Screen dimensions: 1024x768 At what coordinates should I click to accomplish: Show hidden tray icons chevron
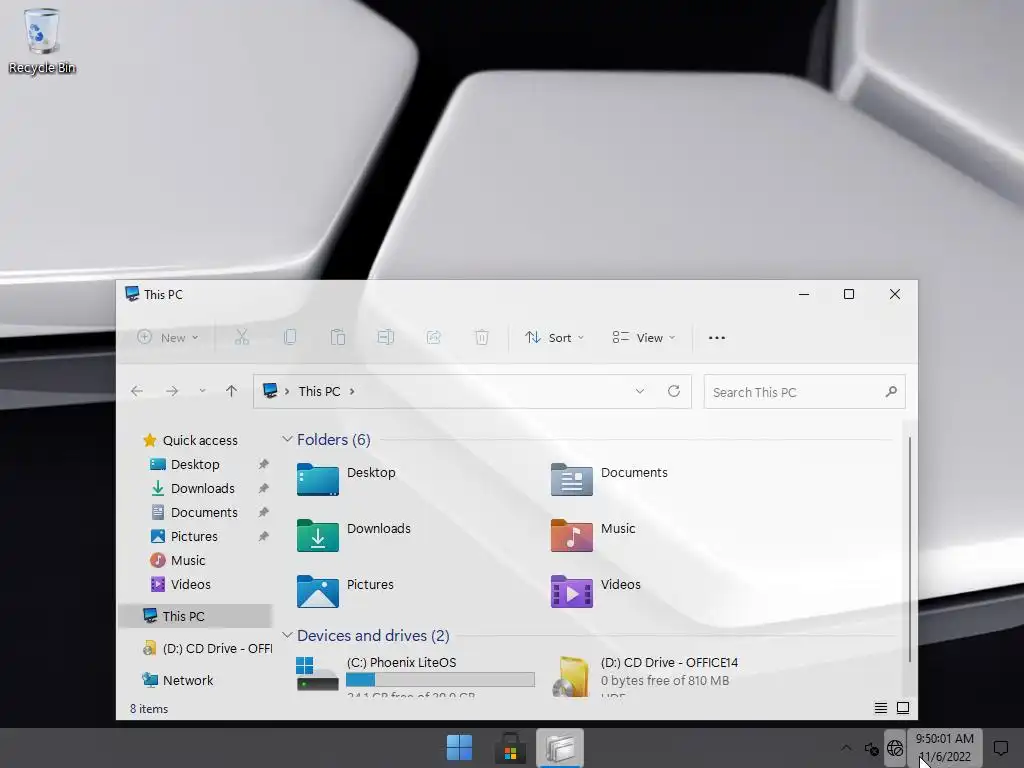pyautogui.click(x=846, y=748)
